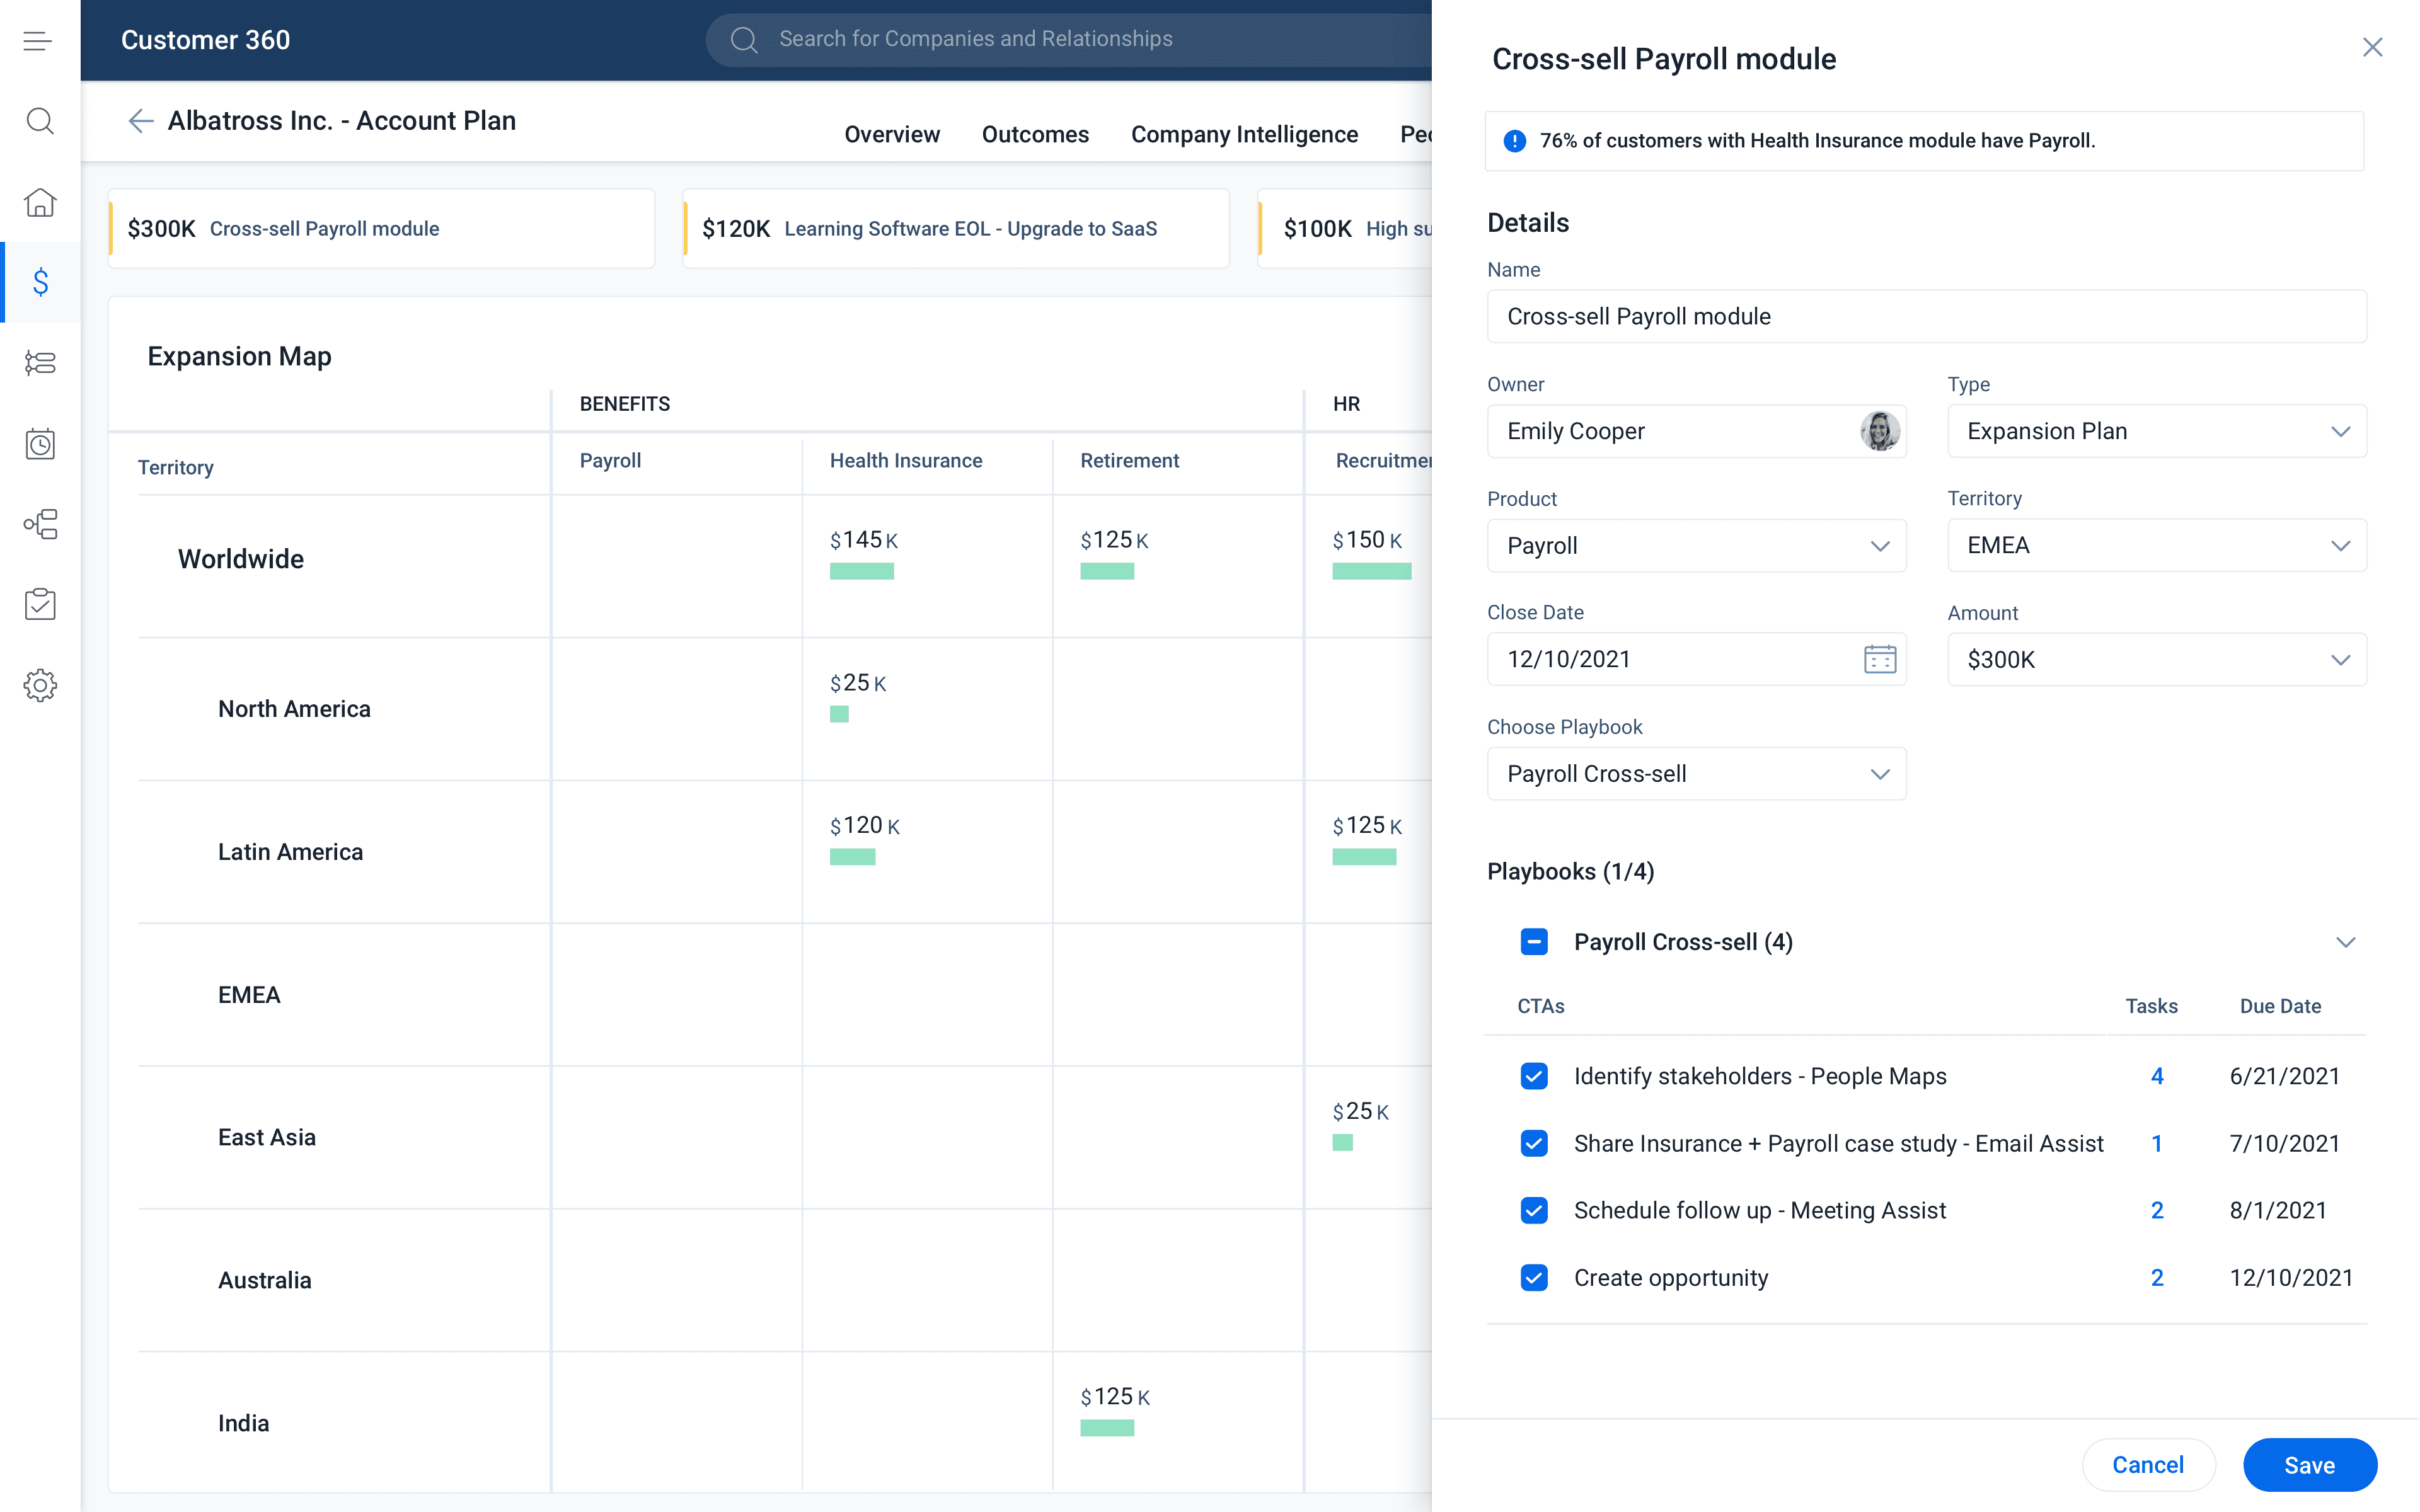This screenshot has height=1512, width=2420.
Task: Toggle the Payroll Cross-sell playbook checkbox
Action: tap(1534, 942)
